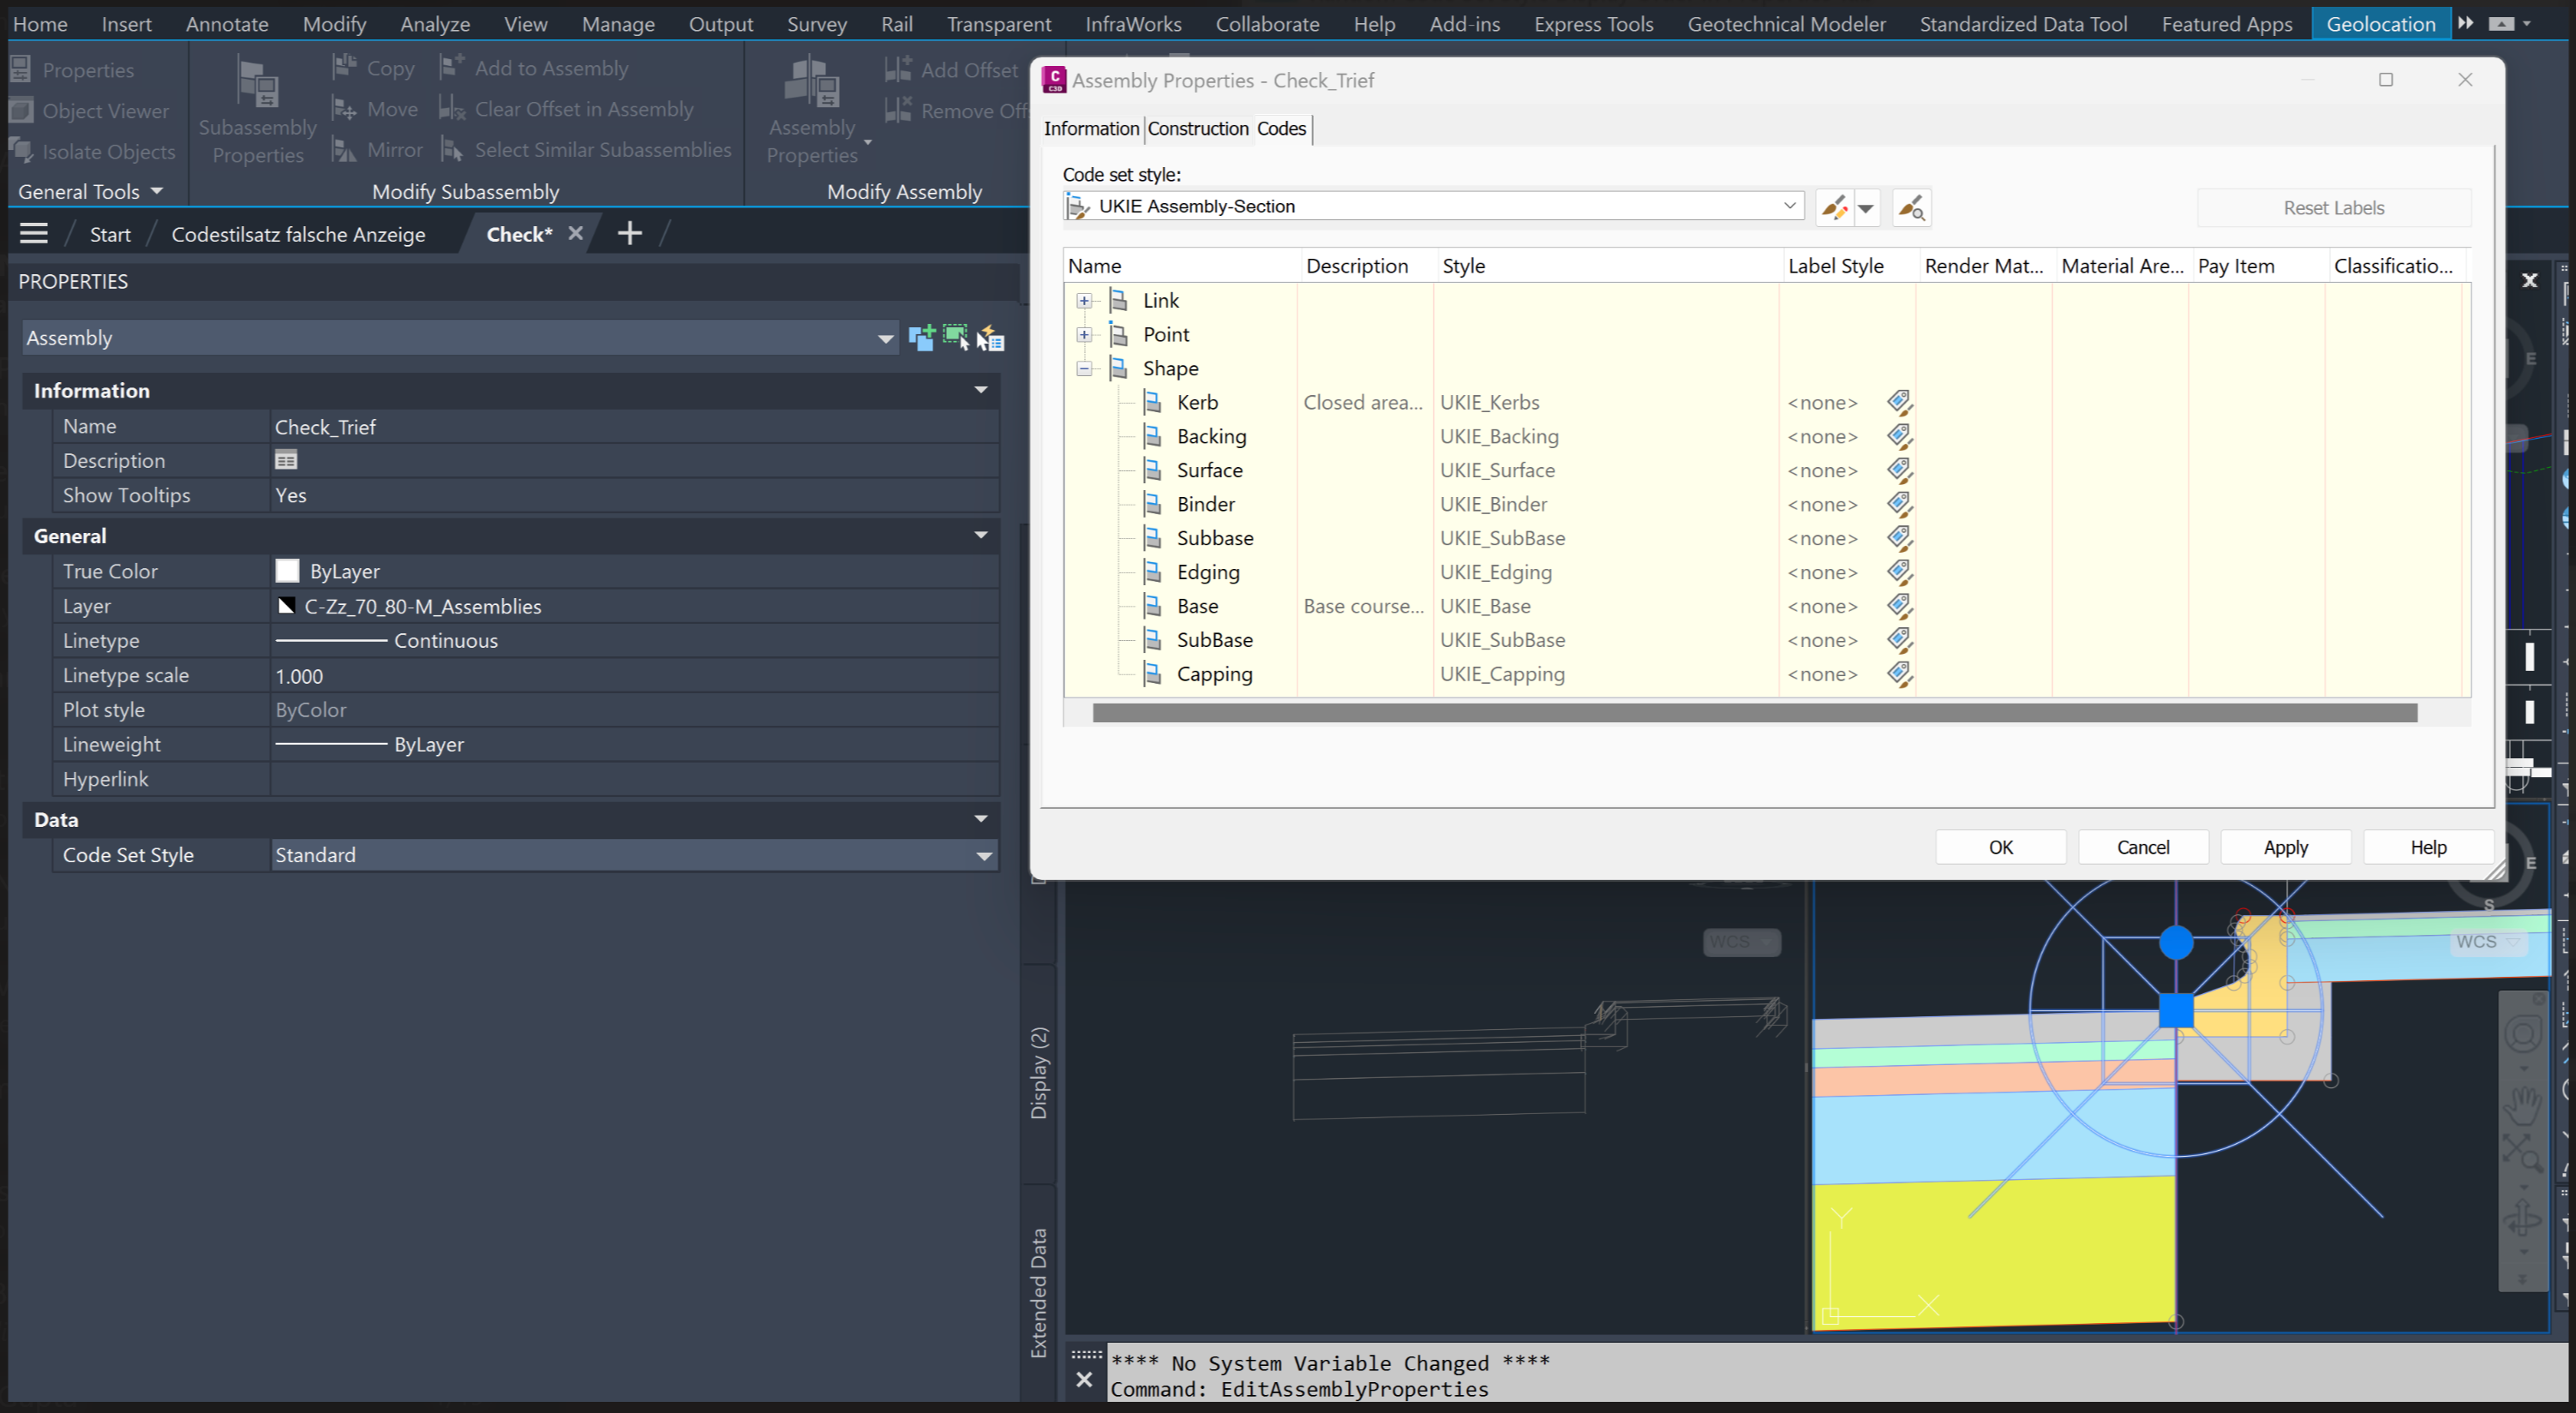Open the Analyze ribbon tab

(435, 24)
